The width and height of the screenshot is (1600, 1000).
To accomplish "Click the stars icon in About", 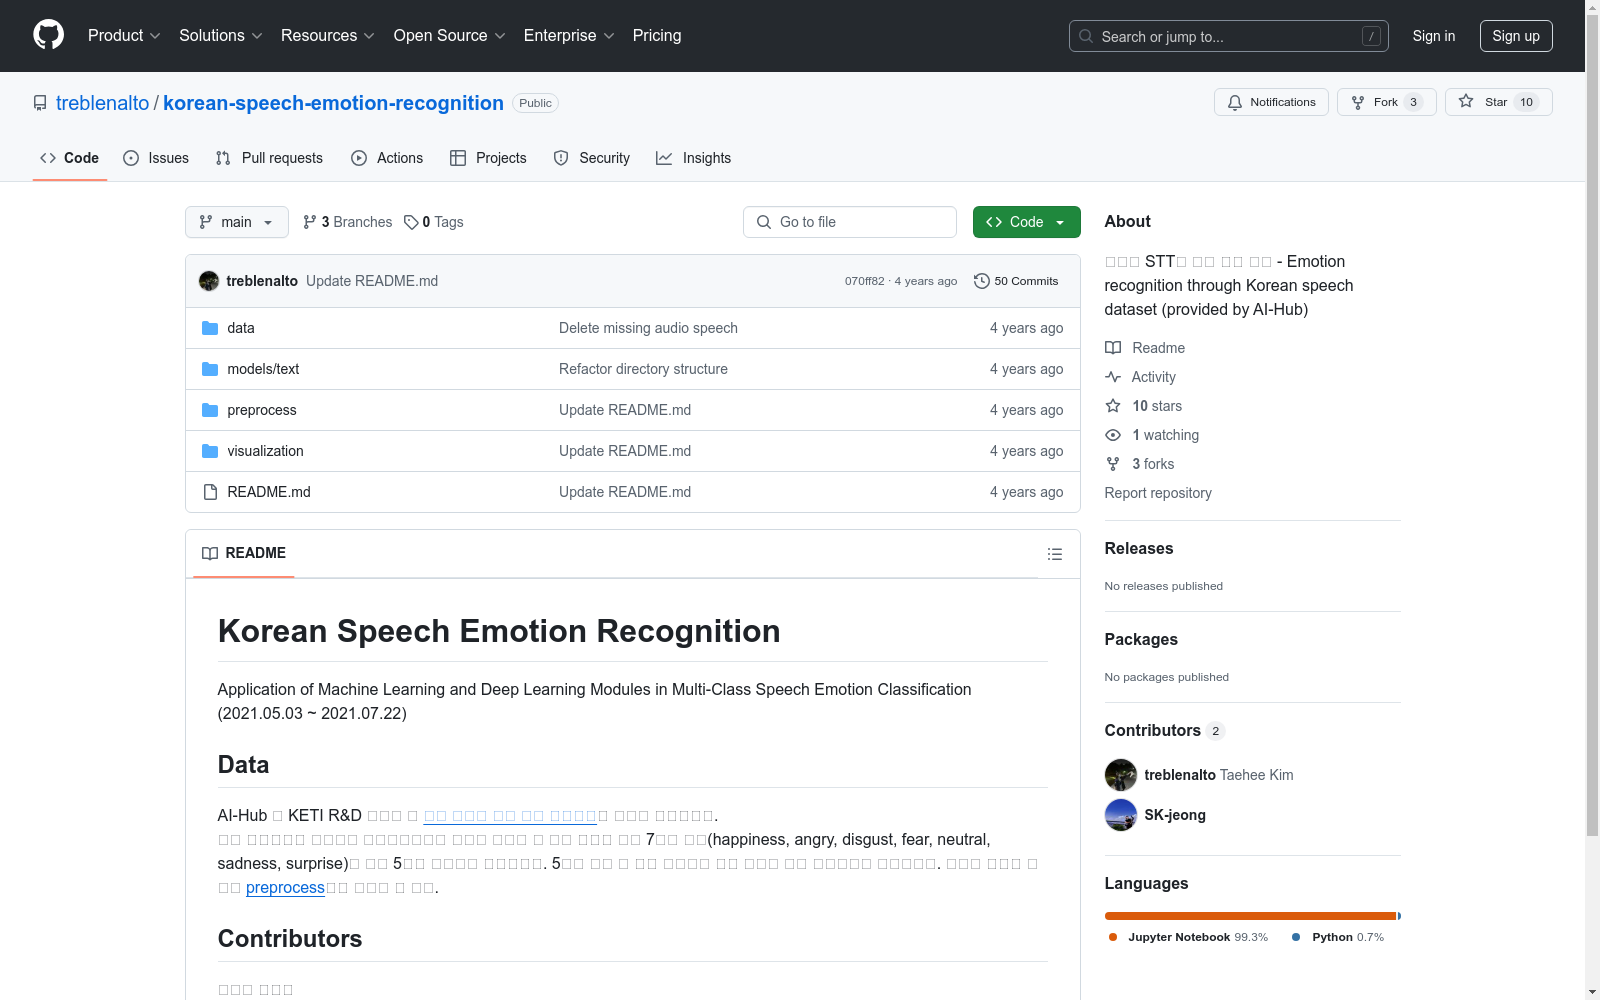I will pyautogui.click(x=1113, y=406).
